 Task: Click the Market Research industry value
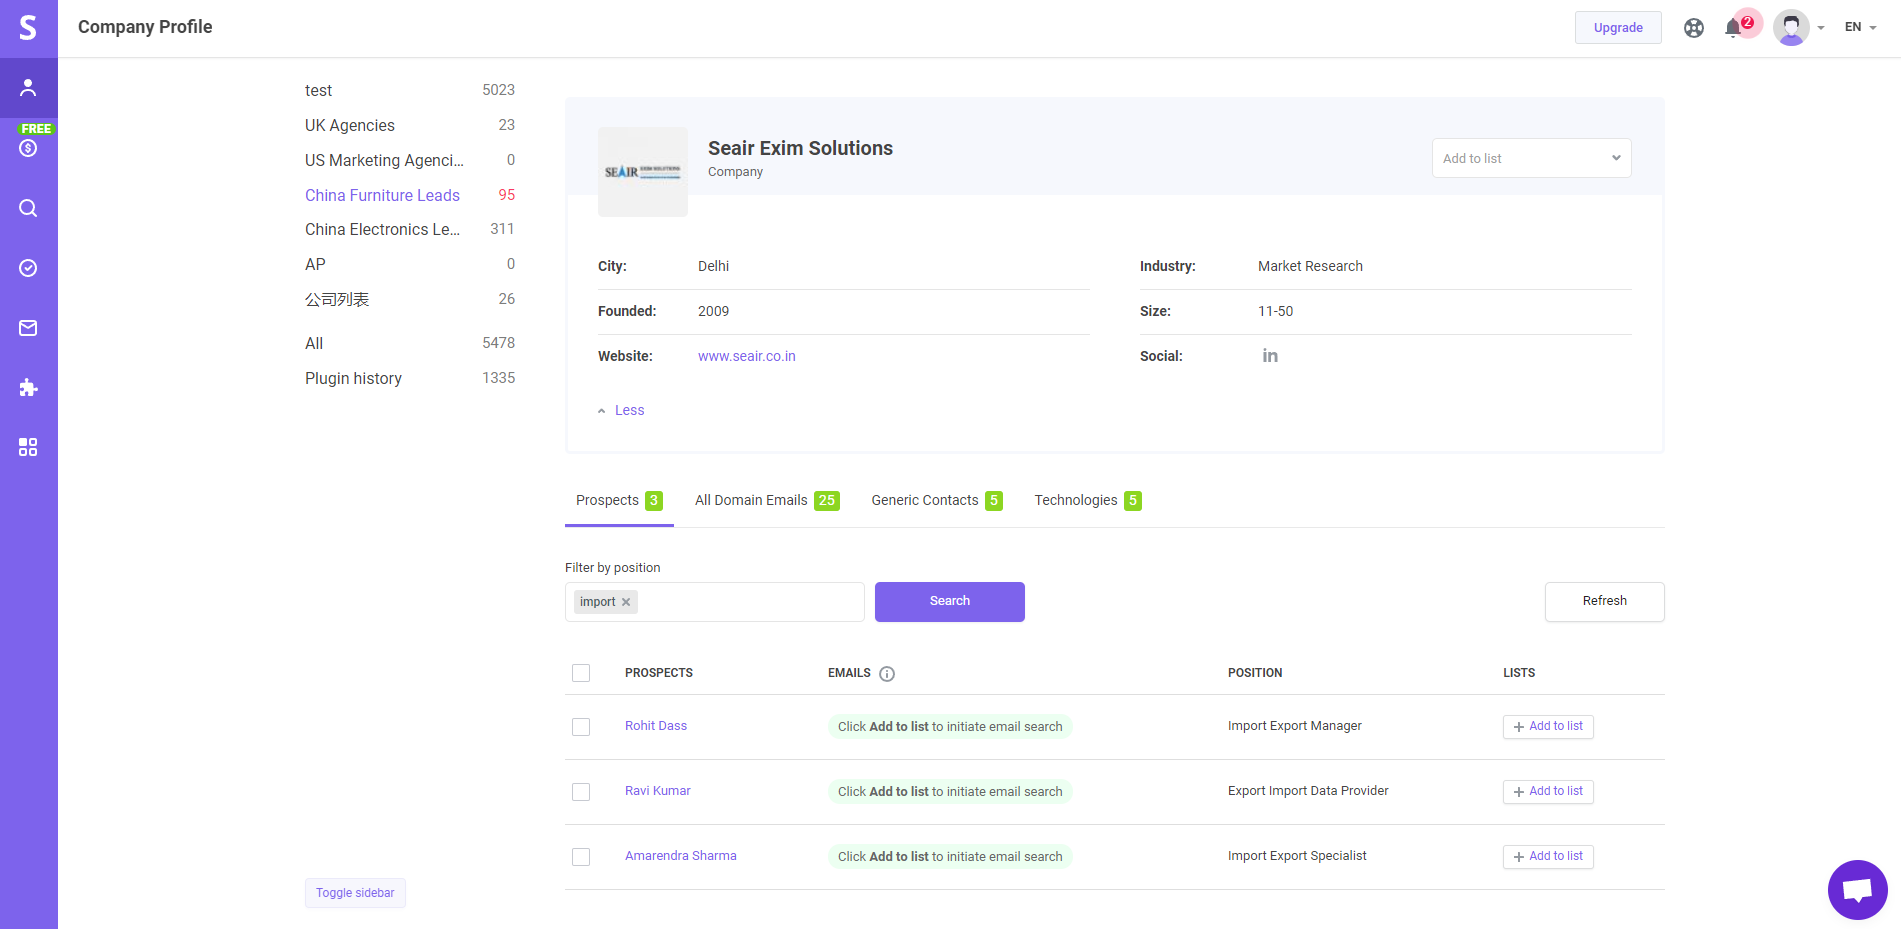click(x=1310, y=266)
